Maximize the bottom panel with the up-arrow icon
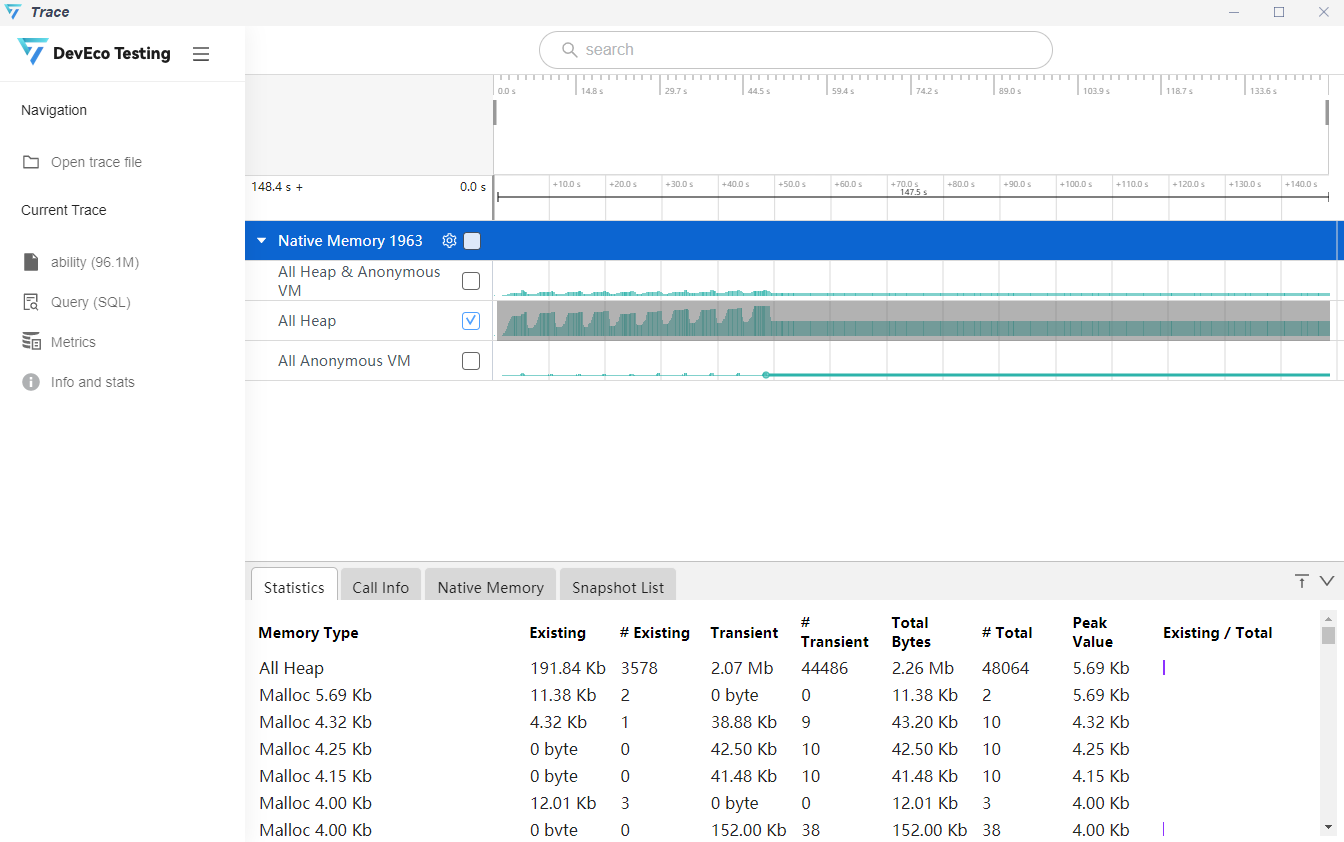Screen dimensions: 1344x842 (x=1301, y=581)
